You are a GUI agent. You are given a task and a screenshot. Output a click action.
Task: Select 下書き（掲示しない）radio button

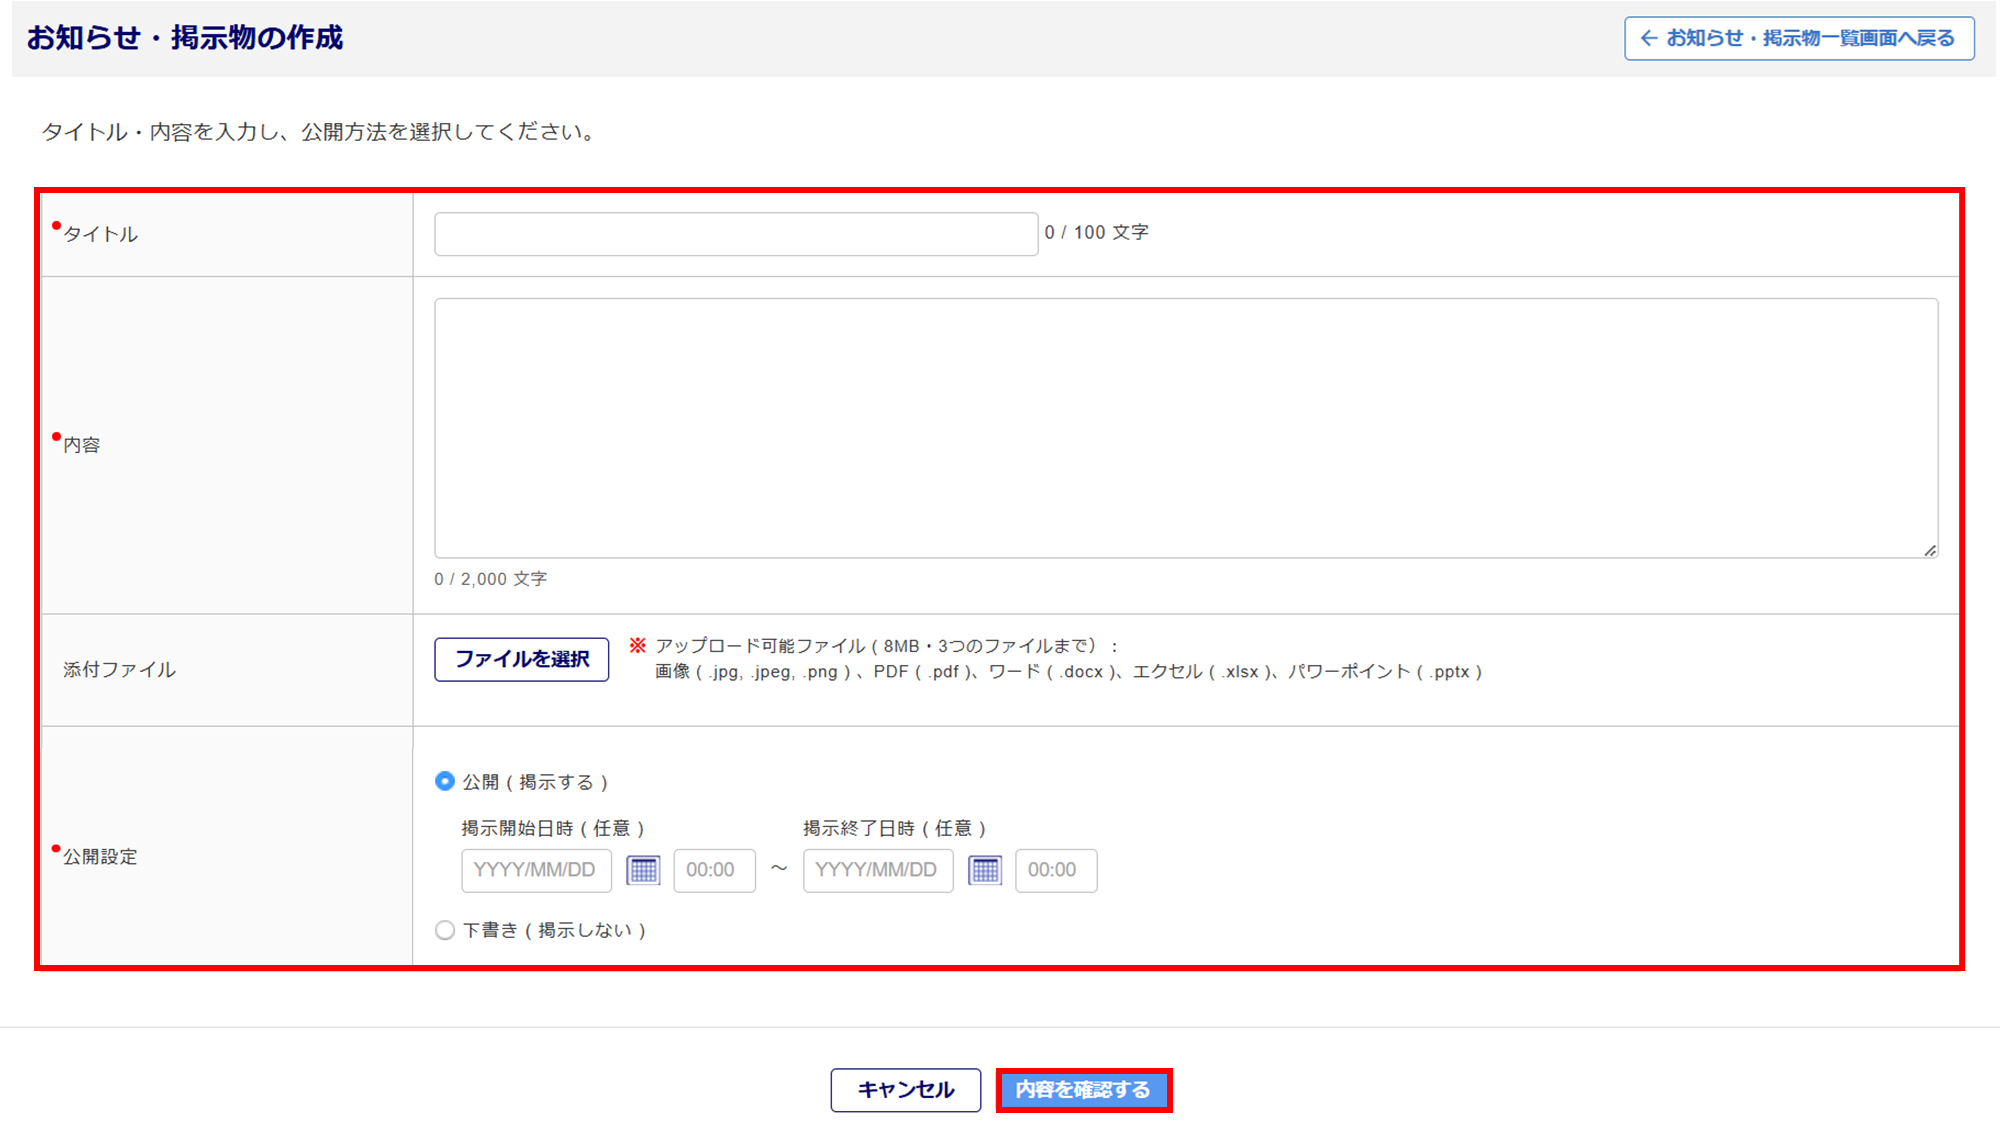click(x=445, y=930)
